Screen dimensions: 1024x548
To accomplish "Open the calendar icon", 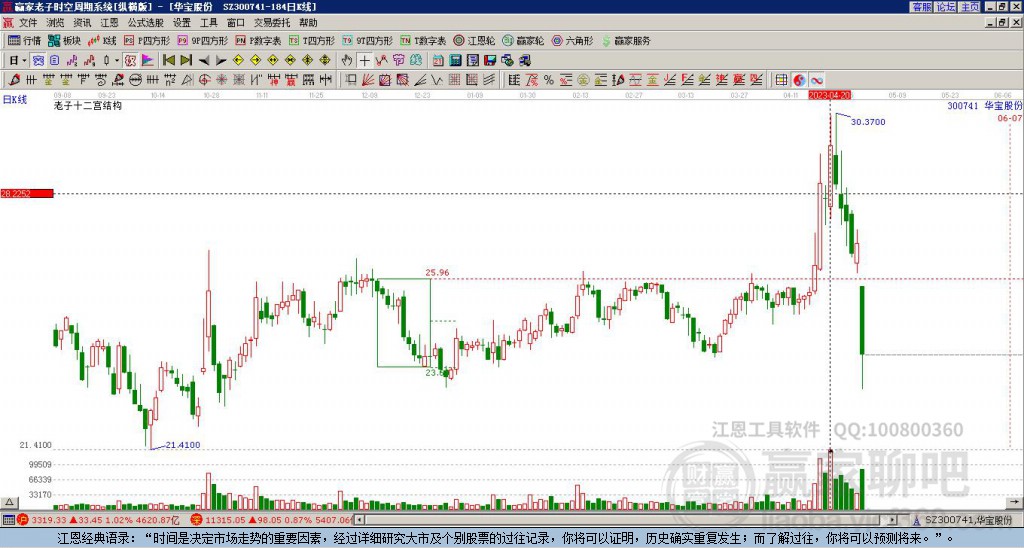I will click(438, 61).
